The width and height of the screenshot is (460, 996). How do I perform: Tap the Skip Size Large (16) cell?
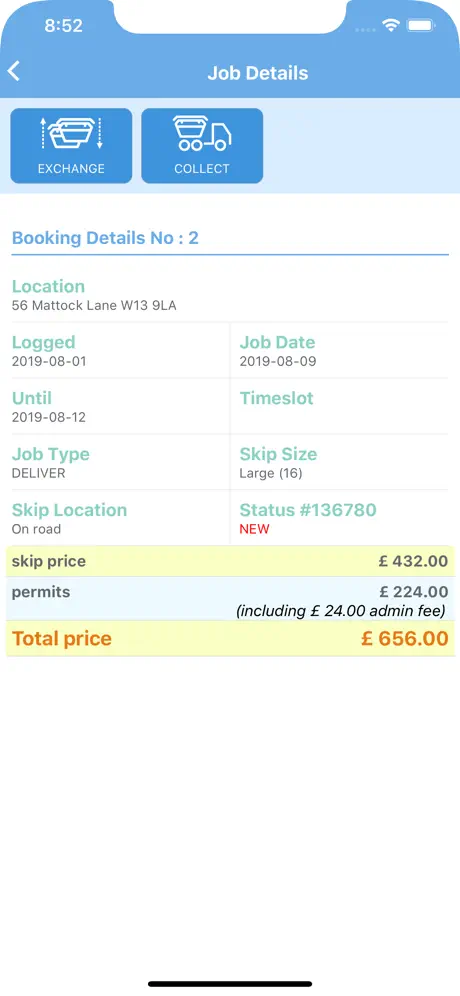tap(339, 462)
